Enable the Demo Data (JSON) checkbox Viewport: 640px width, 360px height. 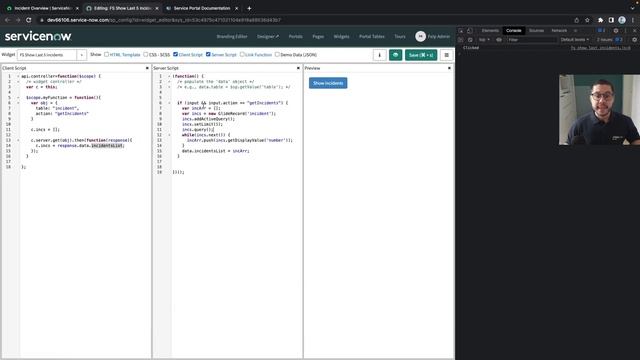point(277,54)
